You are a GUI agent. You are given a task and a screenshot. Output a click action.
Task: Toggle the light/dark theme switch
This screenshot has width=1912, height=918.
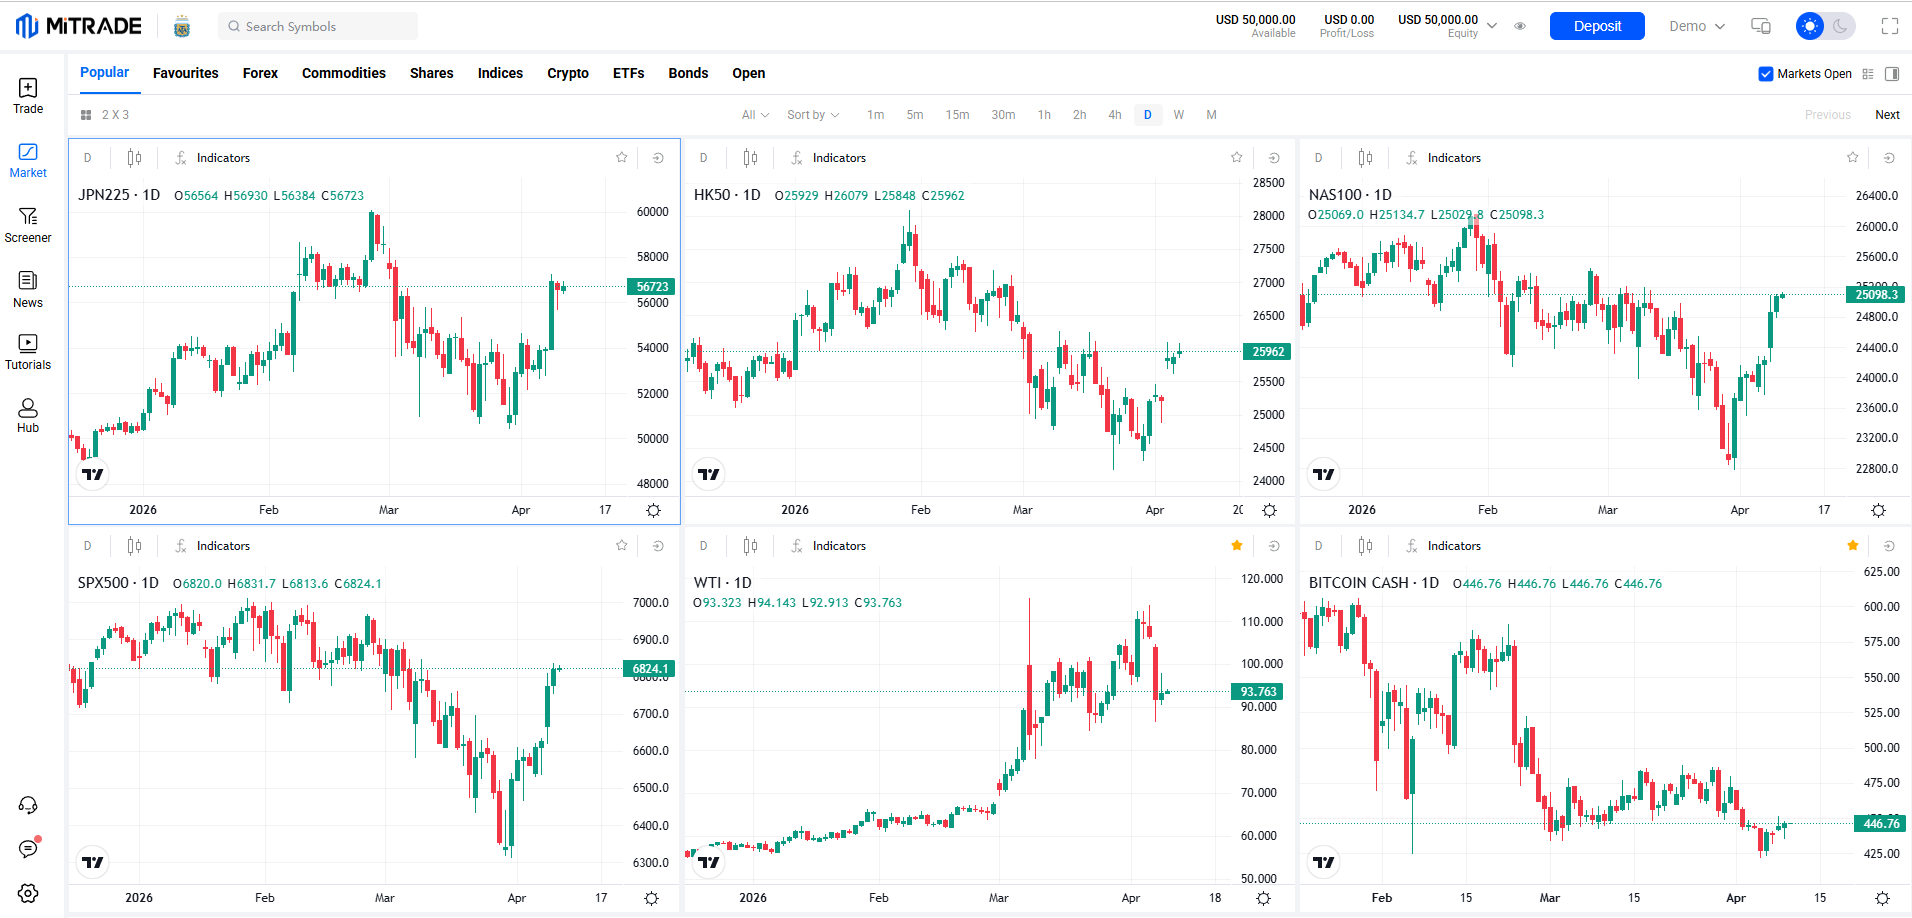click(x=1825, y=27)
